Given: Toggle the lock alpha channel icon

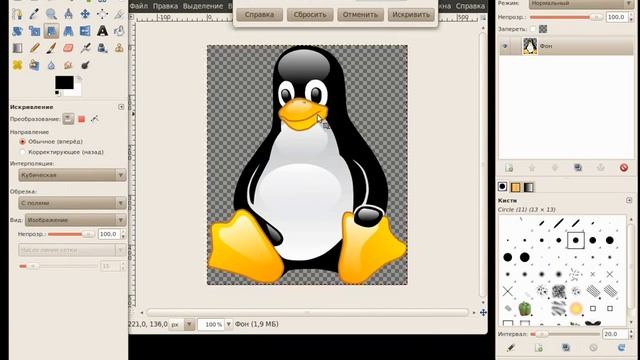Looking at the screenshot, I should point(543,29).
